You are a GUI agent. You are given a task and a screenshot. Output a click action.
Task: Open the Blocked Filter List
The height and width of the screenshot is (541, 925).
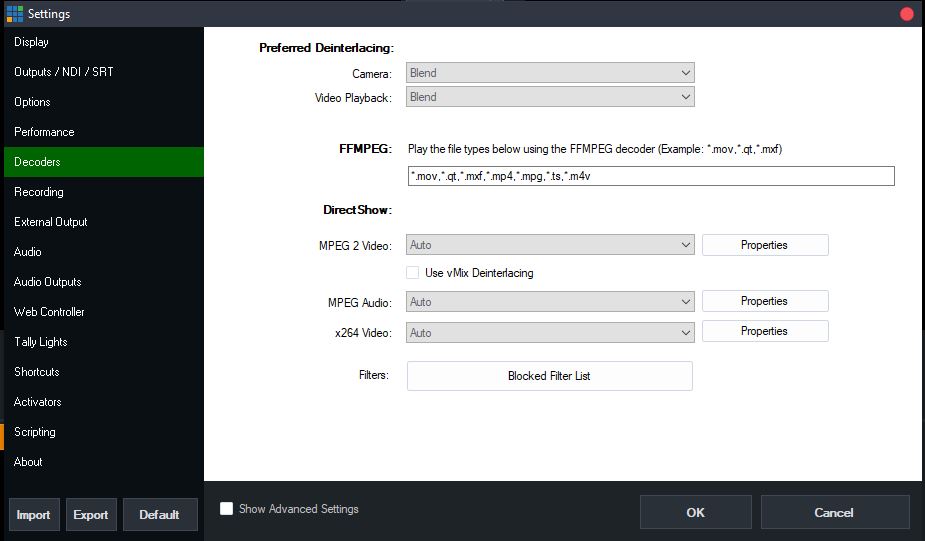pyautogui.click(x=549, y=376)
